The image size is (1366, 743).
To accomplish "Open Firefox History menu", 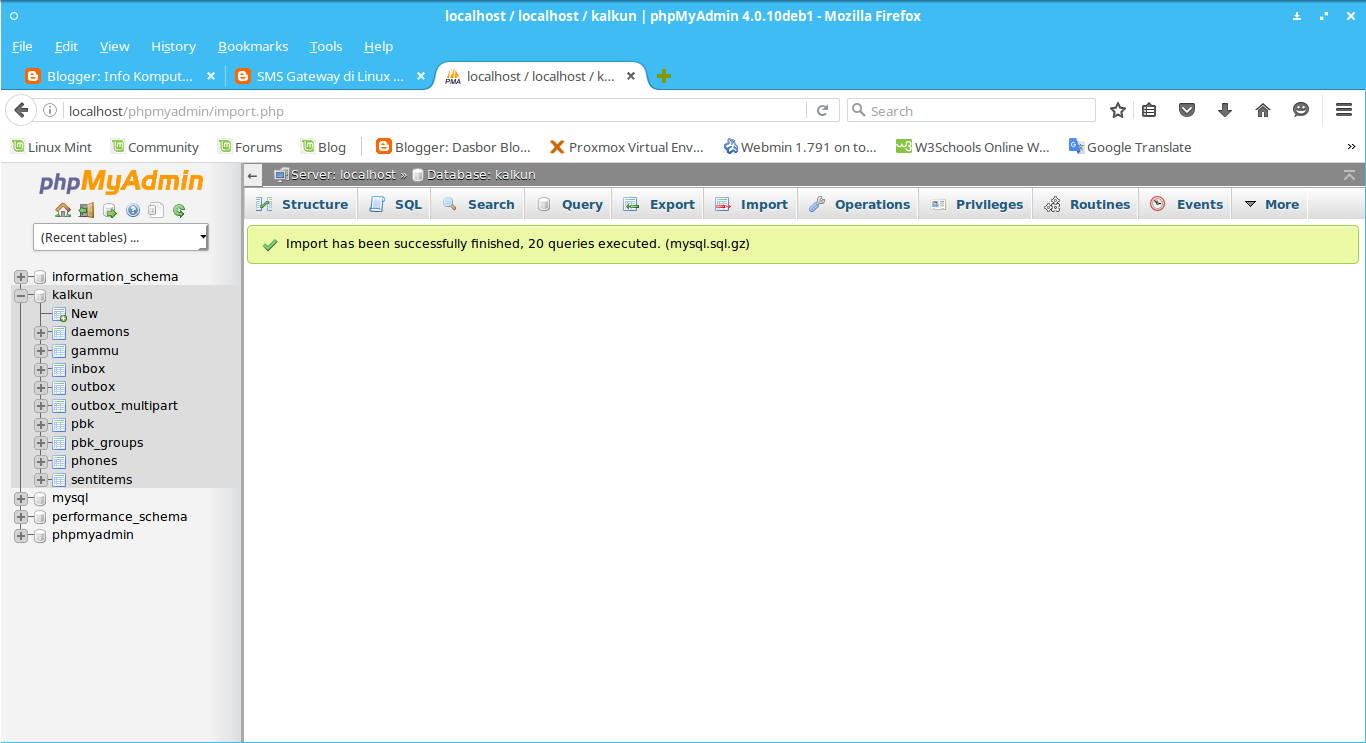I will (x=173, y=46).
